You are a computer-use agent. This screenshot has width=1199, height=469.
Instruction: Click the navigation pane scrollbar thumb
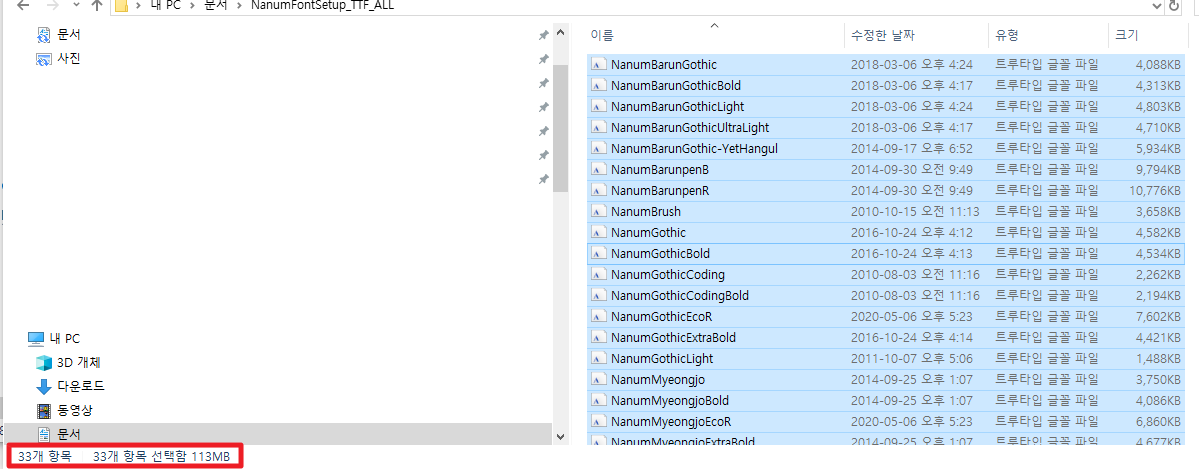point(560,129)
